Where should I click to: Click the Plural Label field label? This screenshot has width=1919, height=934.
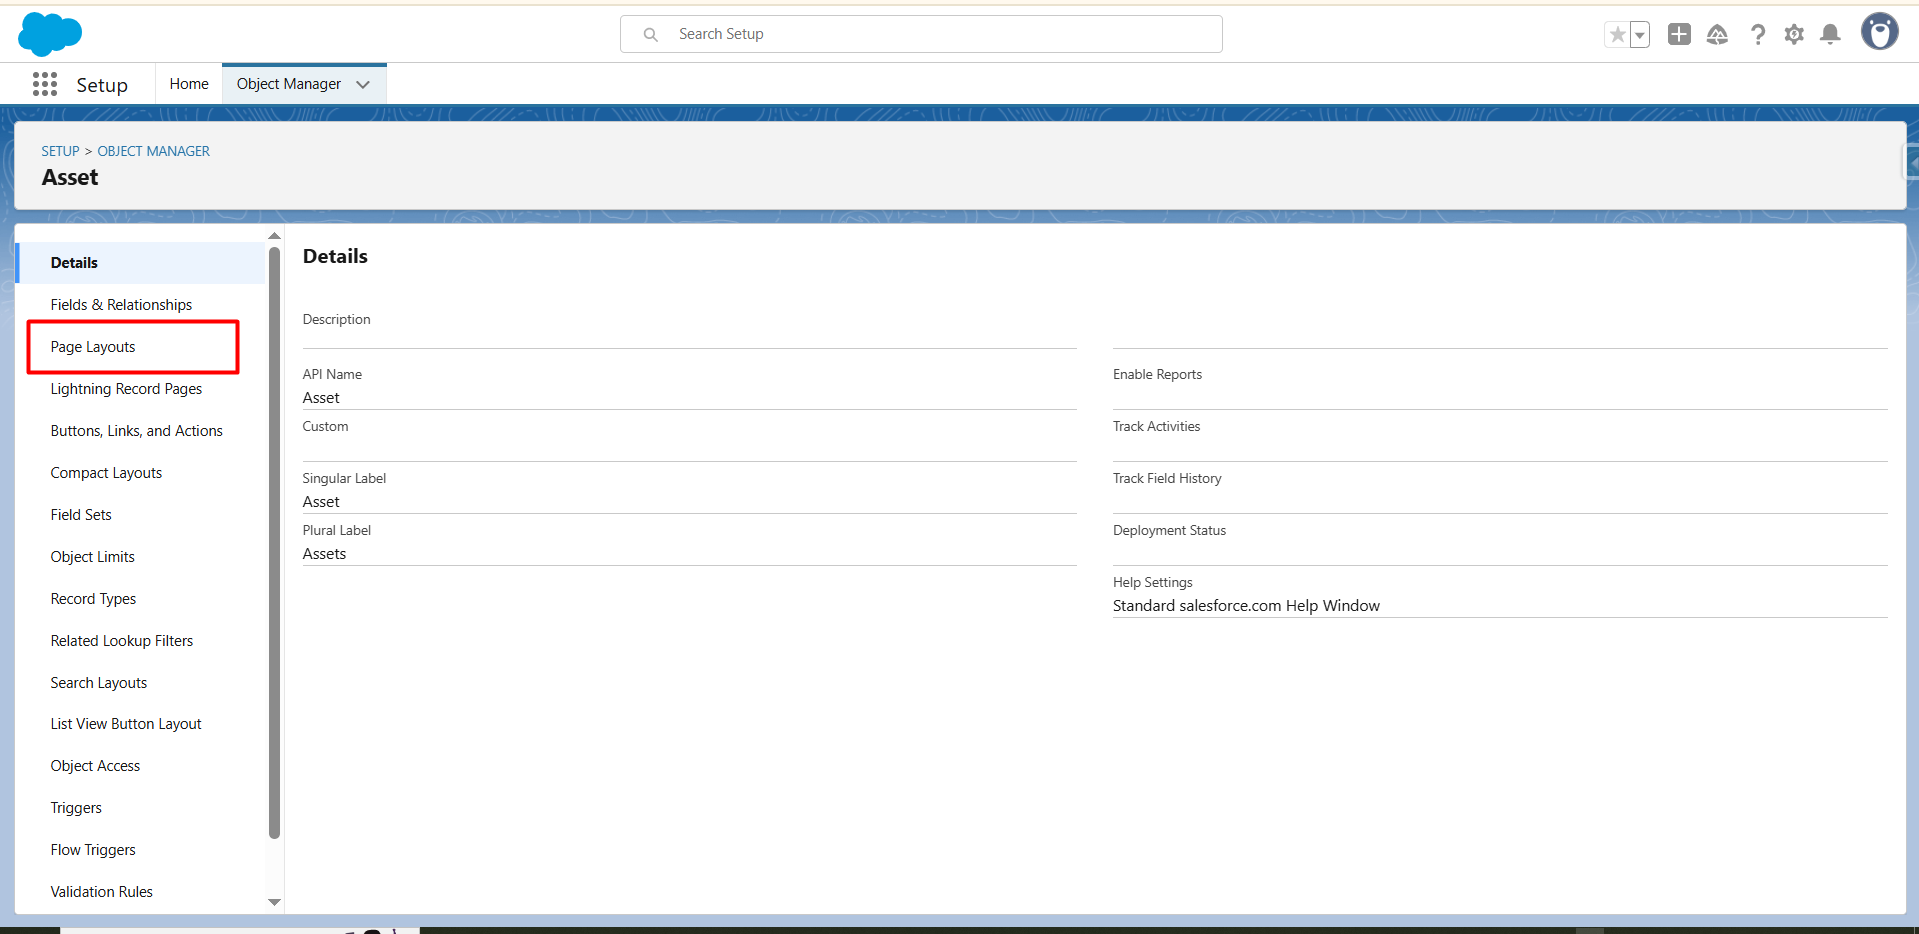tap(336, 531)
